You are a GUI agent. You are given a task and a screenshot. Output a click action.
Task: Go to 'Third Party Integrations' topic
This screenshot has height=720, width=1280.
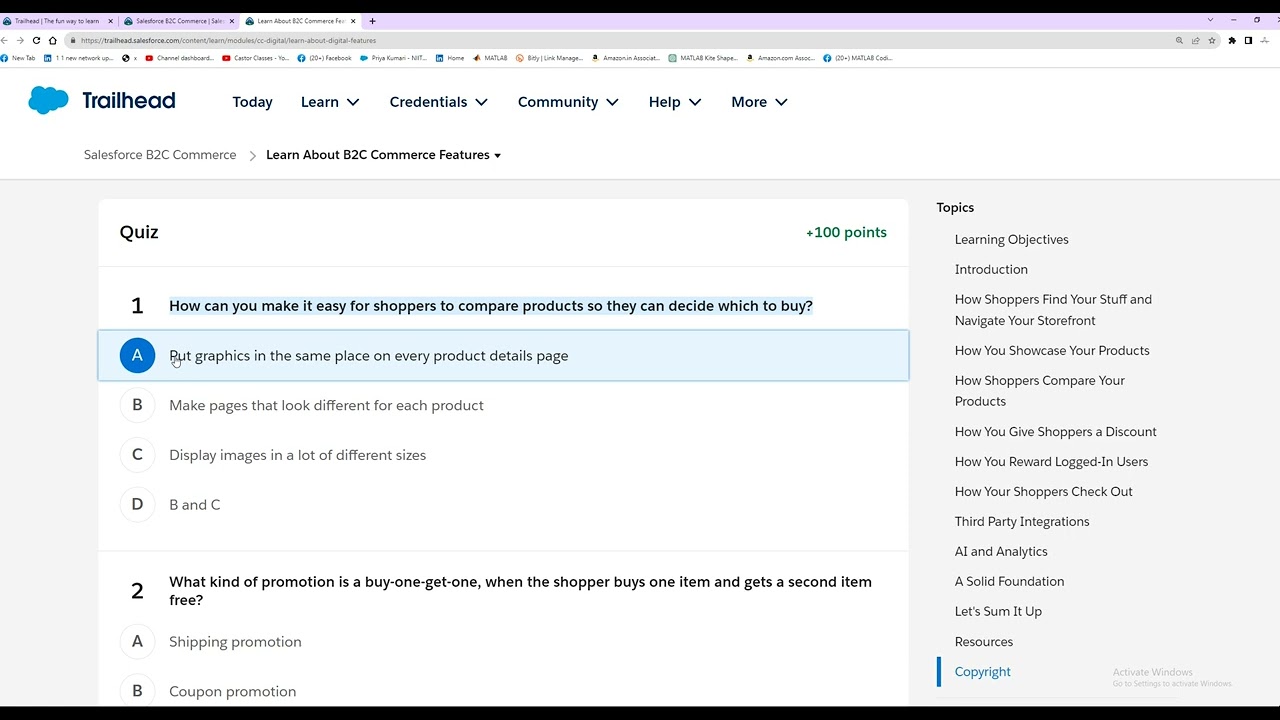pos(1022,521)
